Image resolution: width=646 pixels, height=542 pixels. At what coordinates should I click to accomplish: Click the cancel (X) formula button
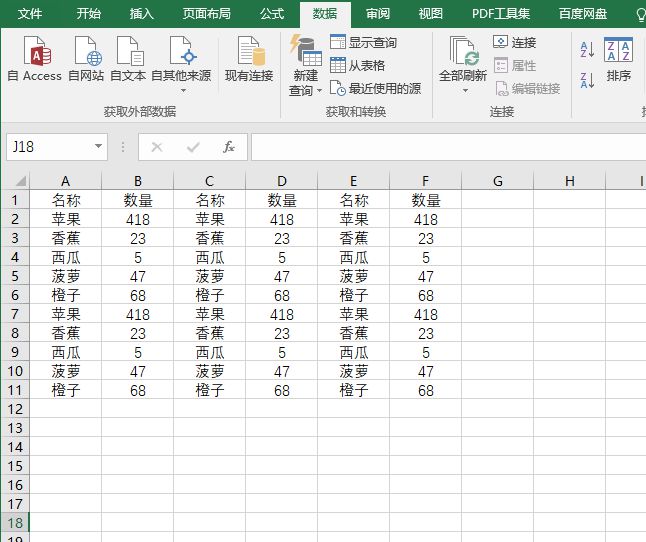tap(157, 147)
